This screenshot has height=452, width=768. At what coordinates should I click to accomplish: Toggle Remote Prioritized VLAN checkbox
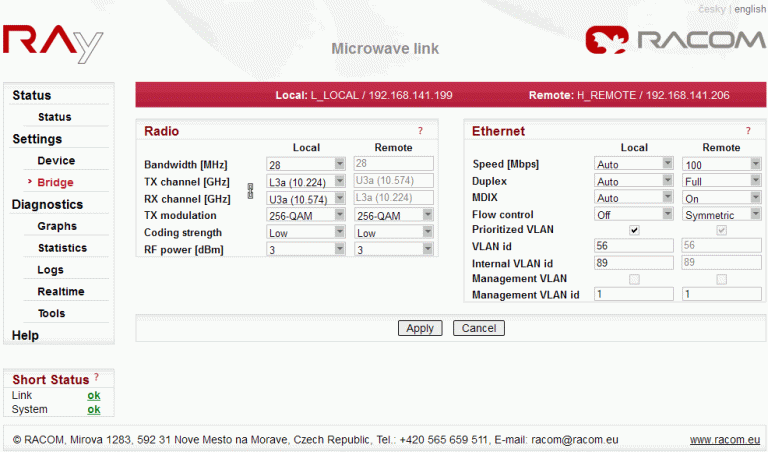(x=721, y=230)
